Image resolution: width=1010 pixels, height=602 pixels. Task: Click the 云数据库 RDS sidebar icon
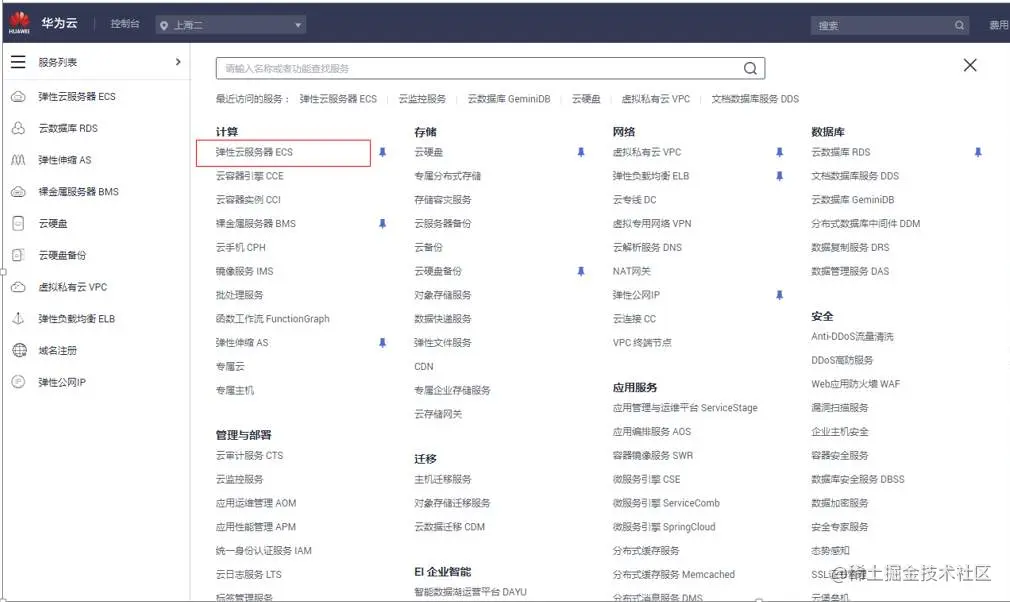19,128
